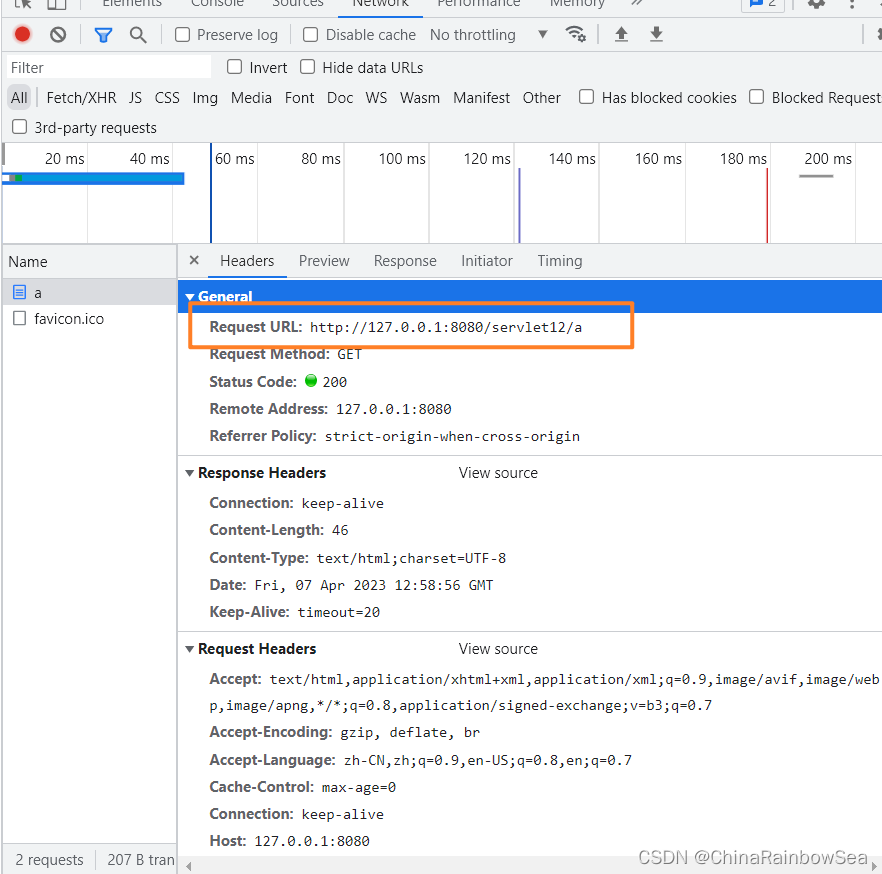This screenshot has width=882, height=874.
Task: Filter by Img requests
Action: point(205,98)
